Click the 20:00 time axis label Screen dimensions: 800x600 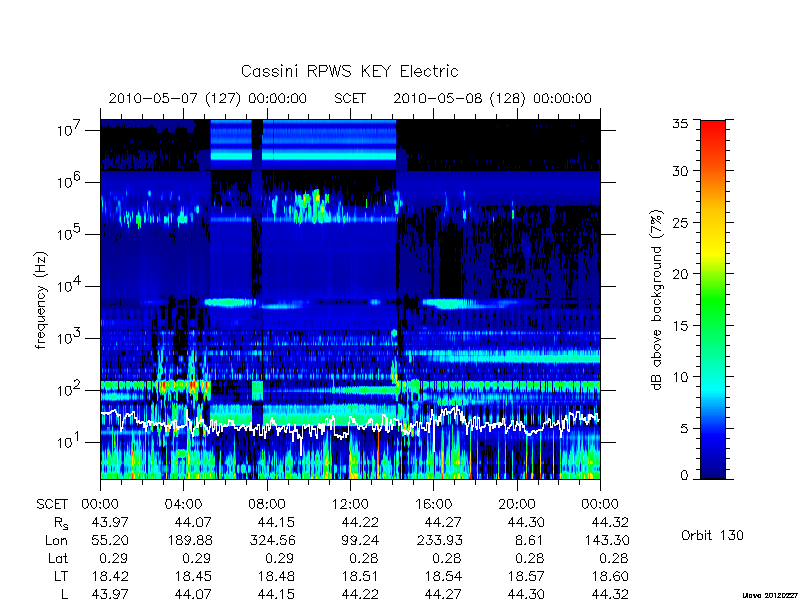pos(517,504)
